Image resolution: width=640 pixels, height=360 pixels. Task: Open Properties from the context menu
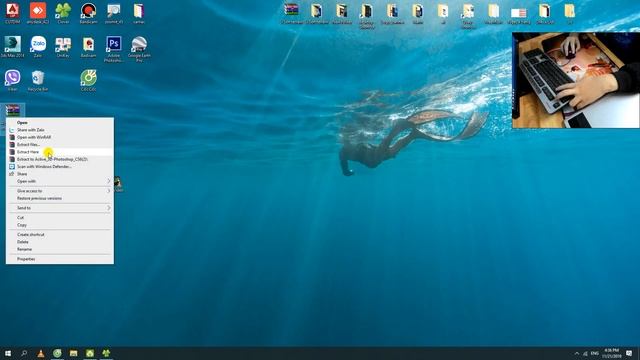pos(60,259)
